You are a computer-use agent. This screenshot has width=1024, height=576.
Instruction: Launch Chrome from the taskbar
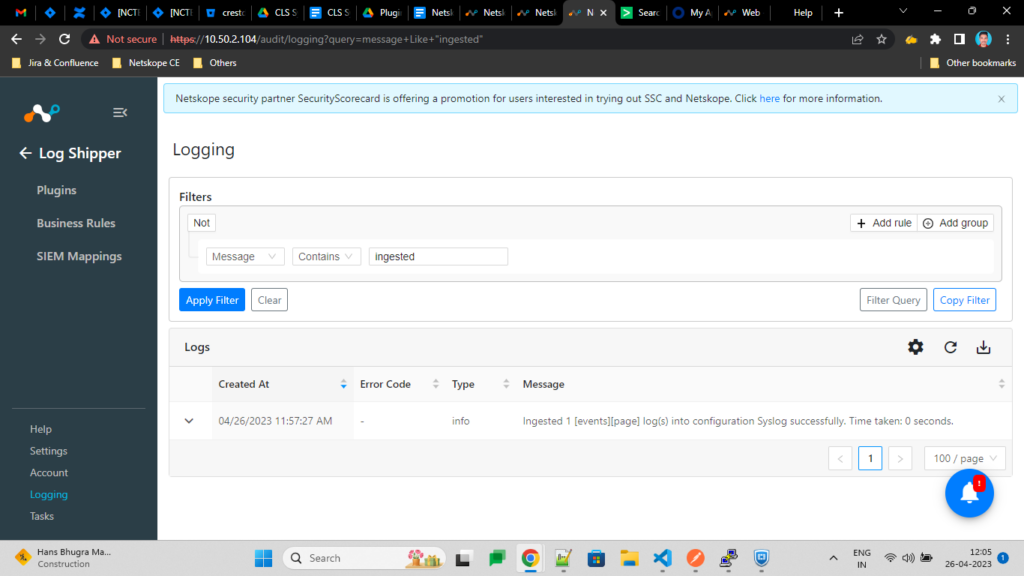[530, 558]
